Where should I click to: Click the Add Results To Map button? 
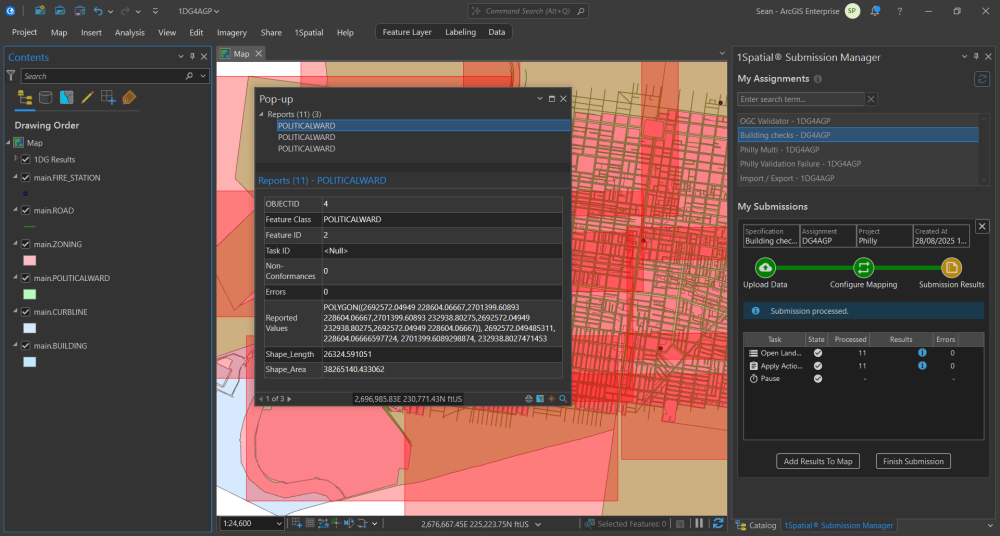(x=818, y=461)
